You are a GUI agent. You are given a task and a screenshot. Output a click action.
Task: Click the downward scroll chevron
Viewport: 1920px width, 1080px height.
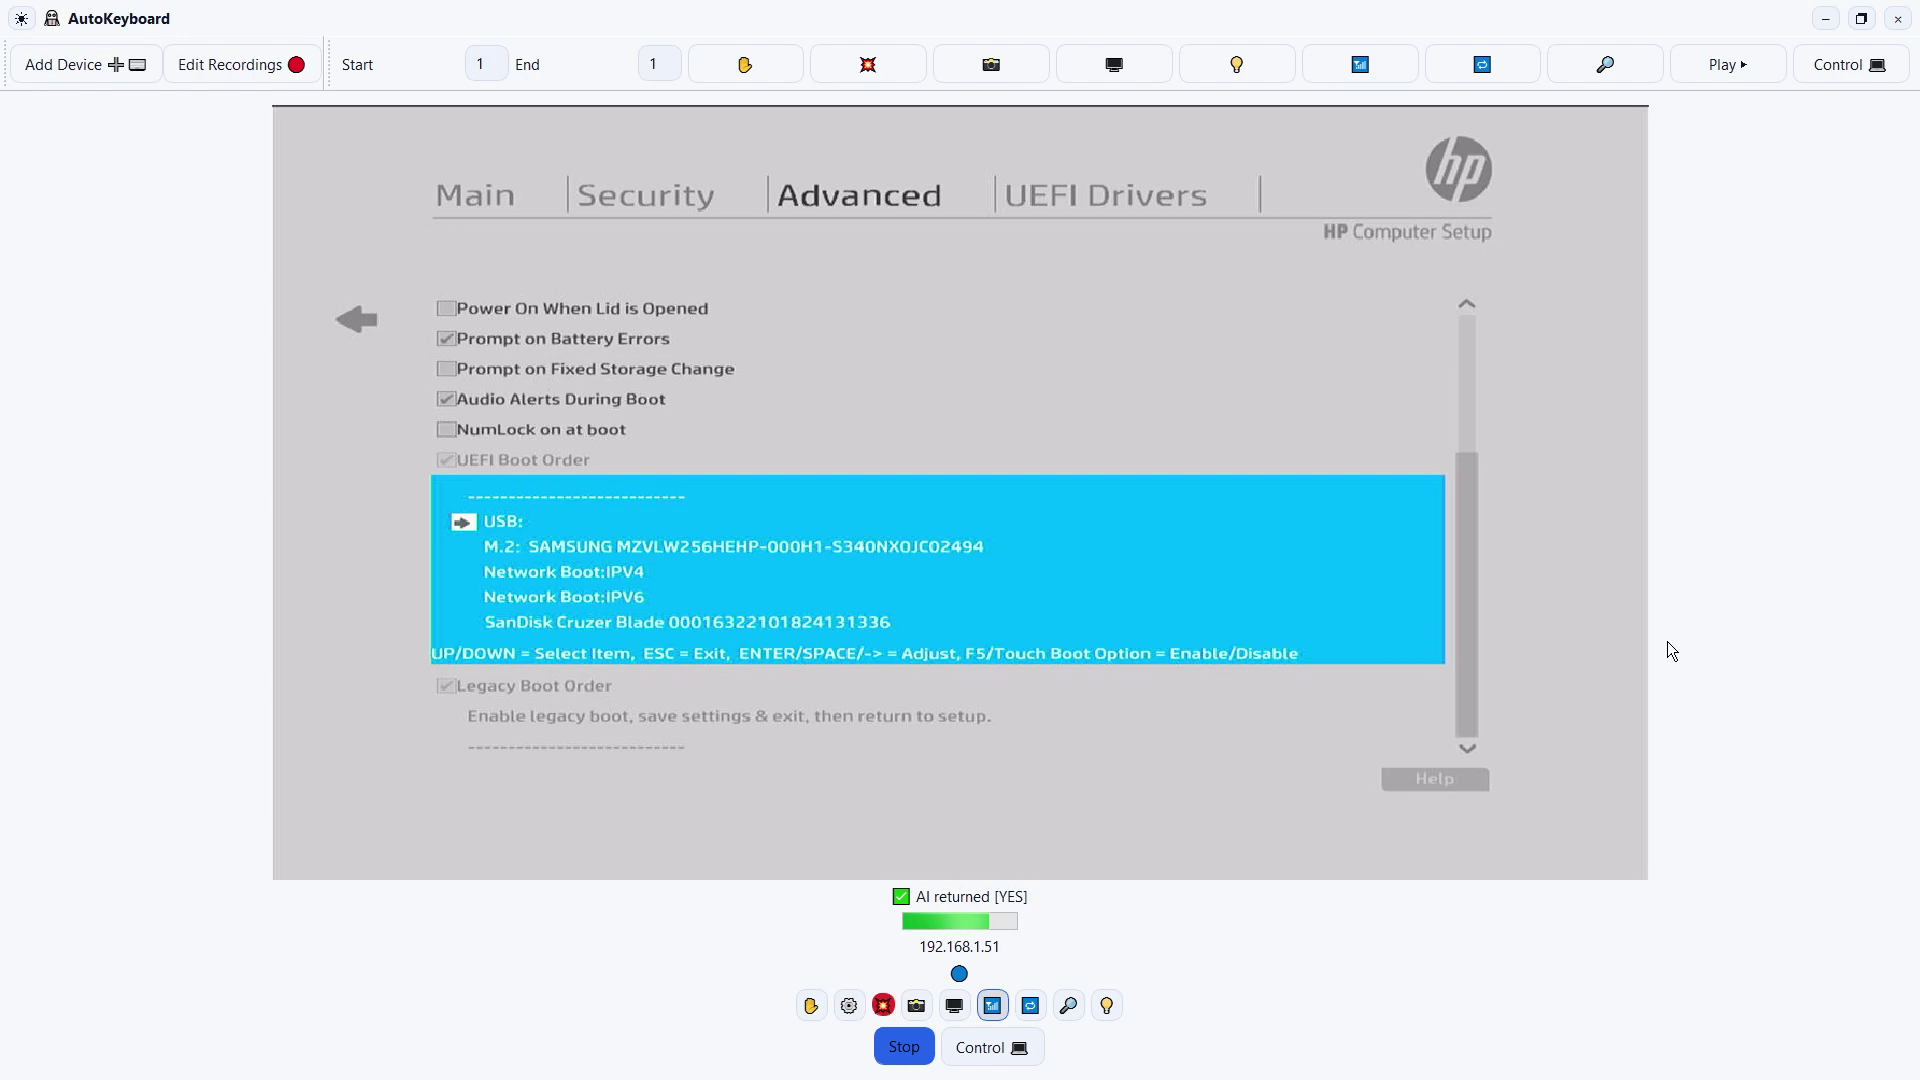tap(1466, 747)
